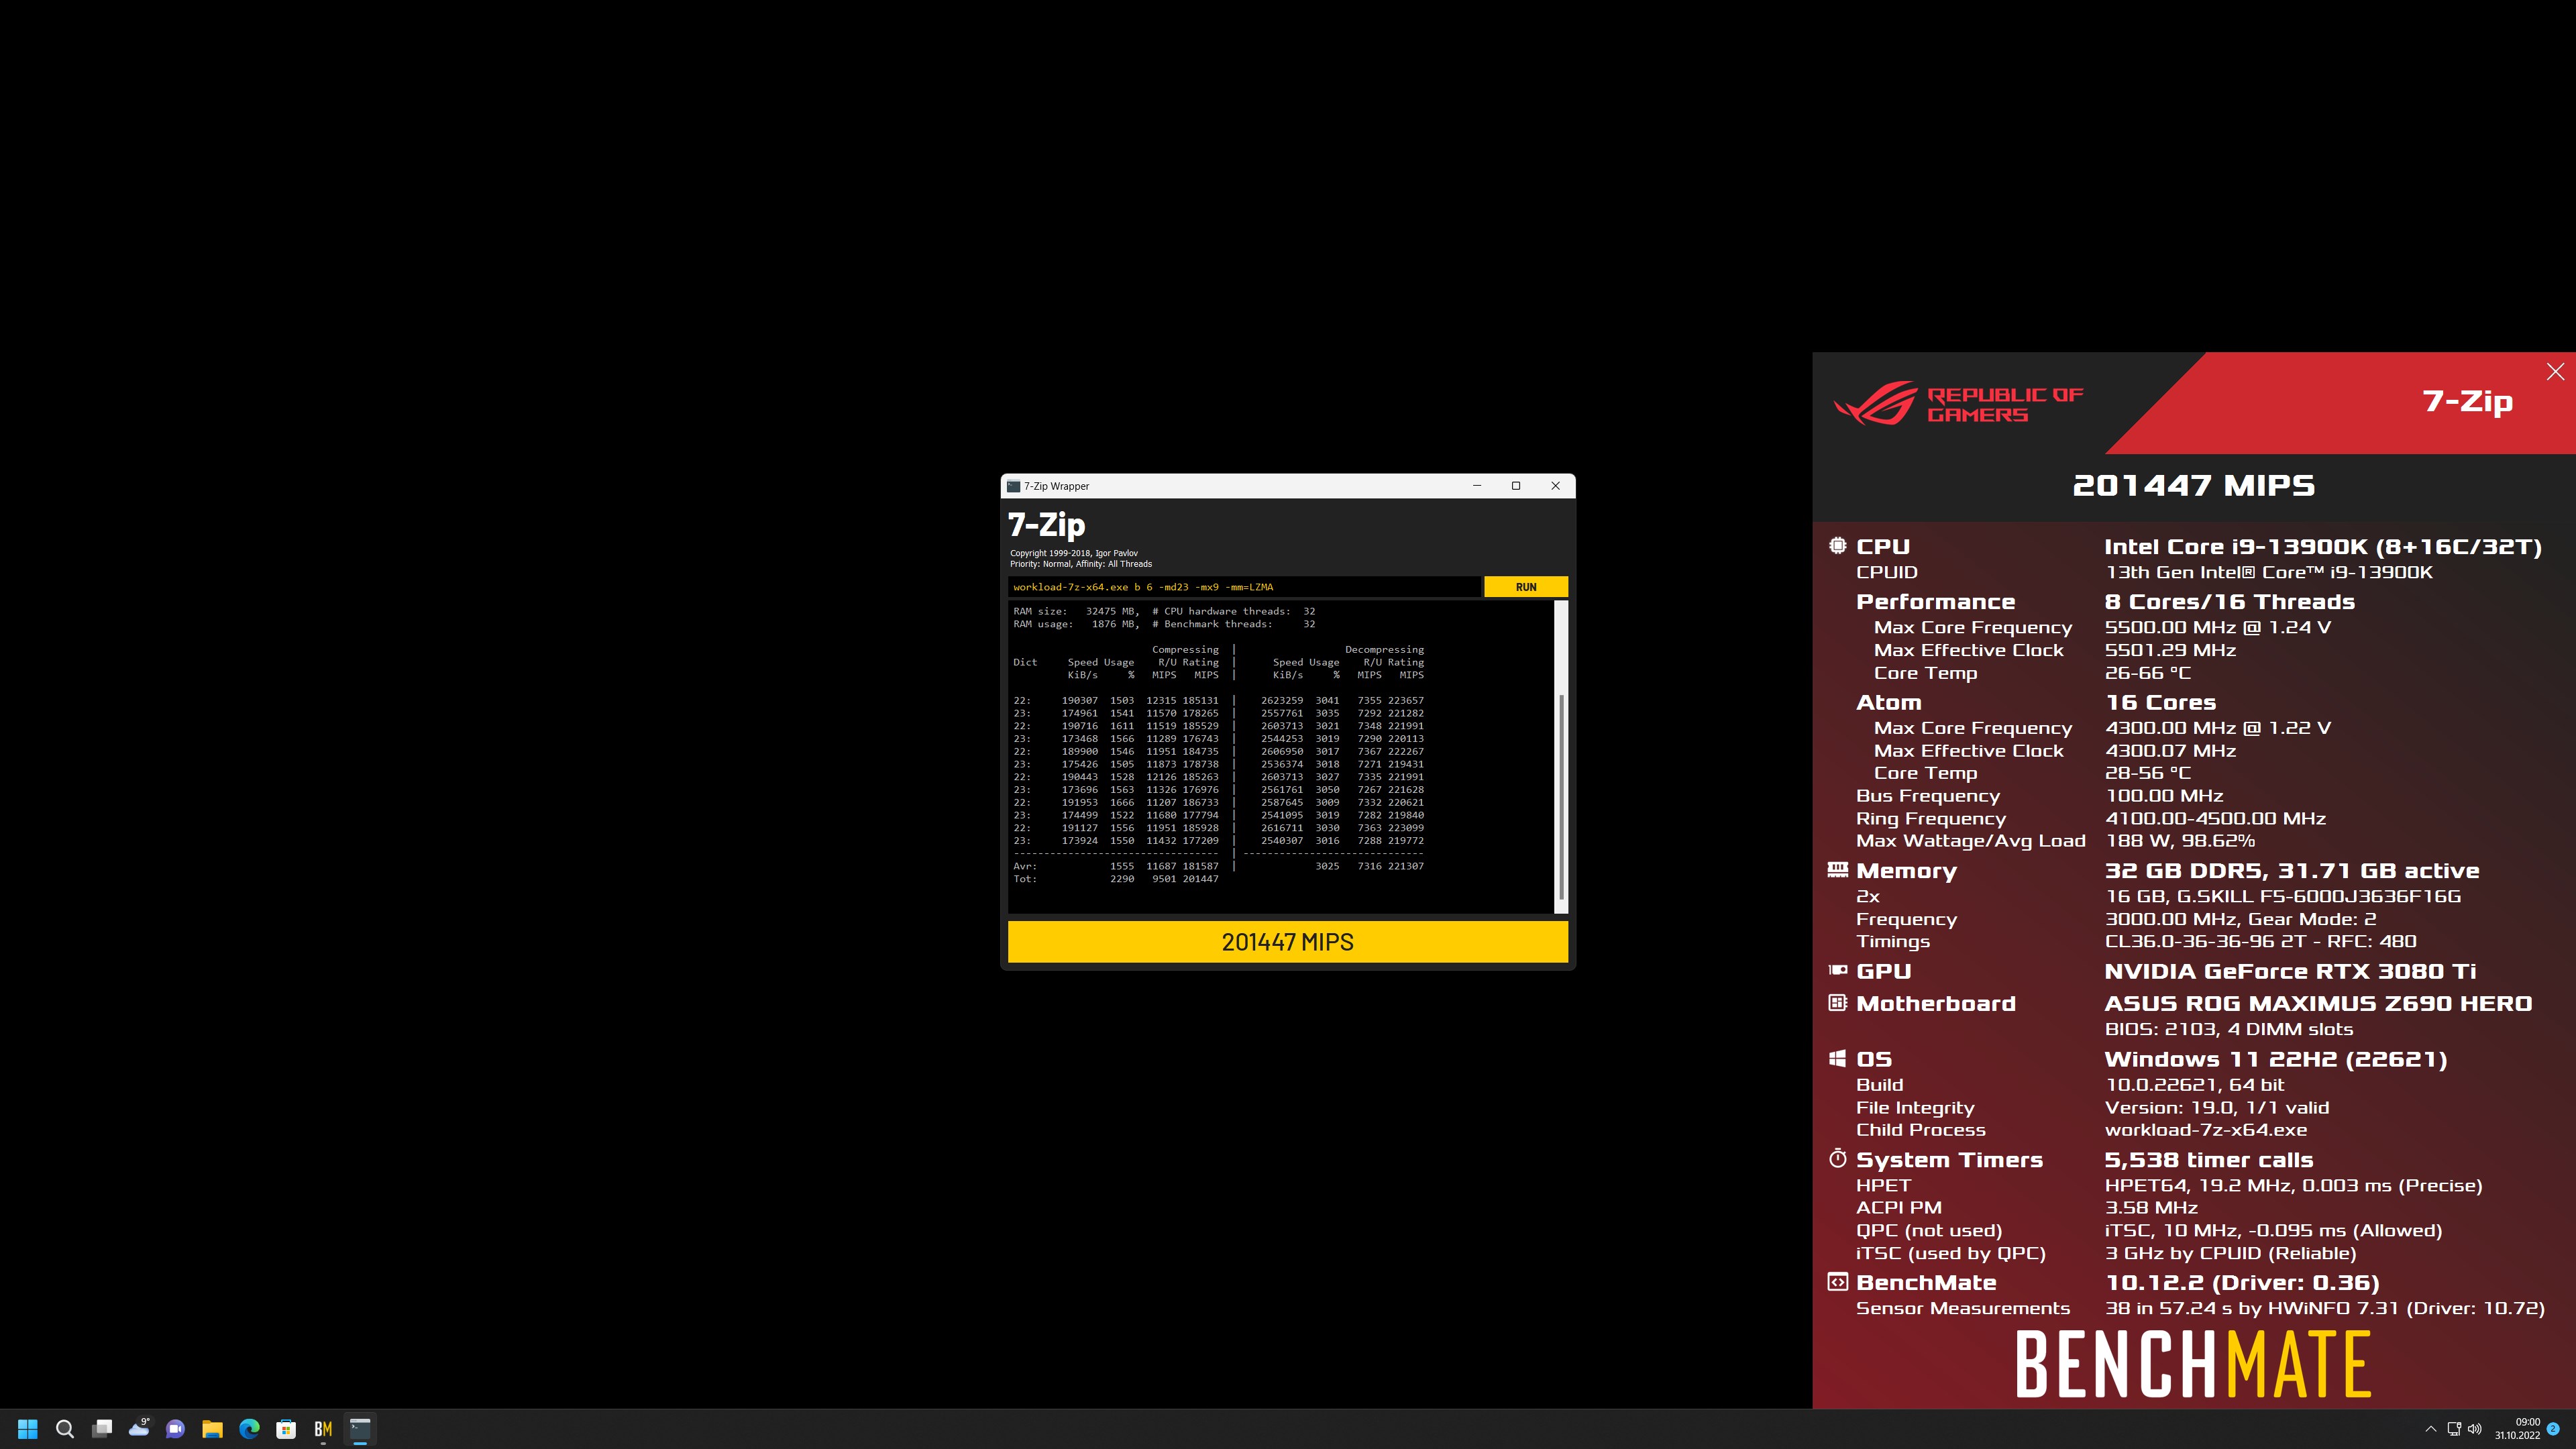
Task: Click '32 GB DDR5, 31.71 GB active' text
Action: pos(2291,871)
